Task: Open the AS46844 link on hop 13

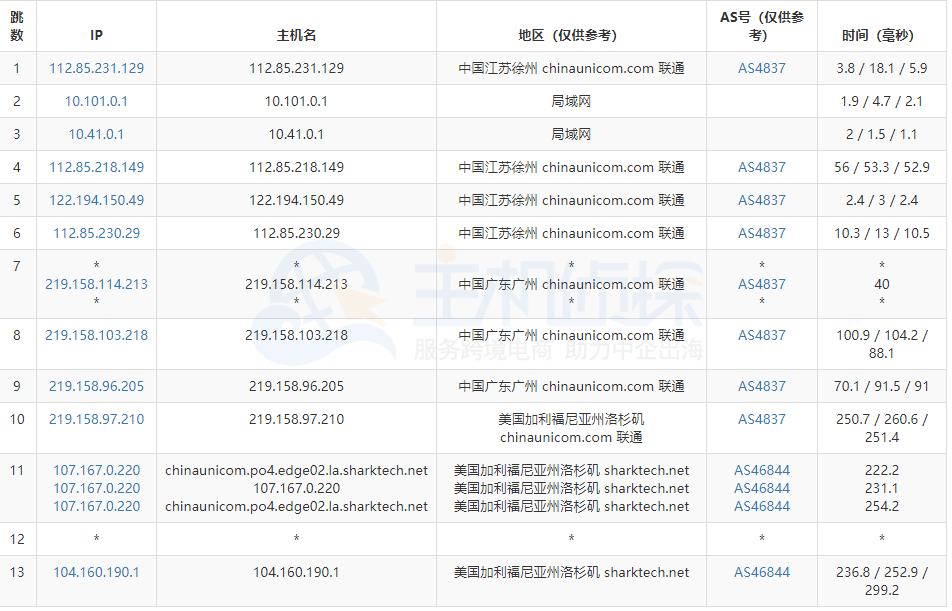Action: (760, 572)
